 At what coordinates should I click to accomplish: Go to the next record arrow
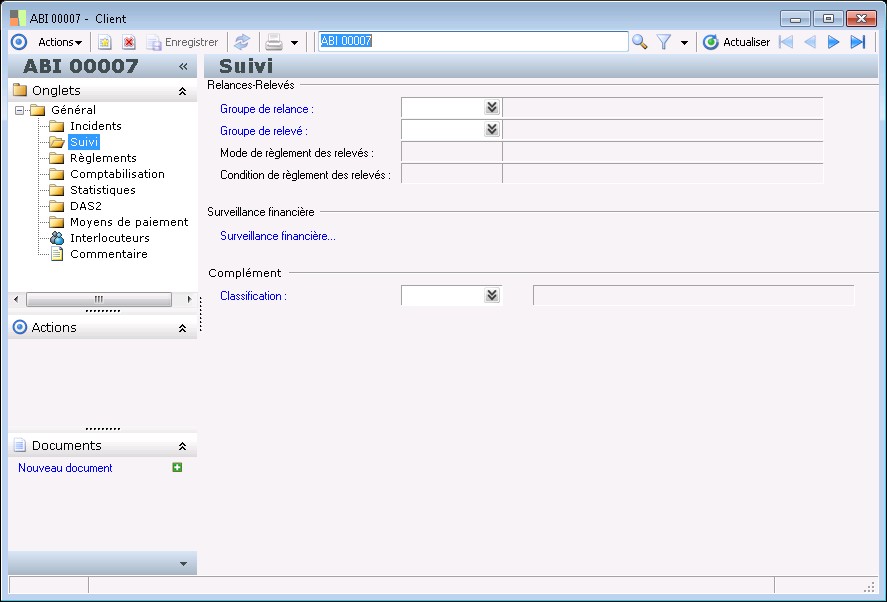[x=833, y=42]
